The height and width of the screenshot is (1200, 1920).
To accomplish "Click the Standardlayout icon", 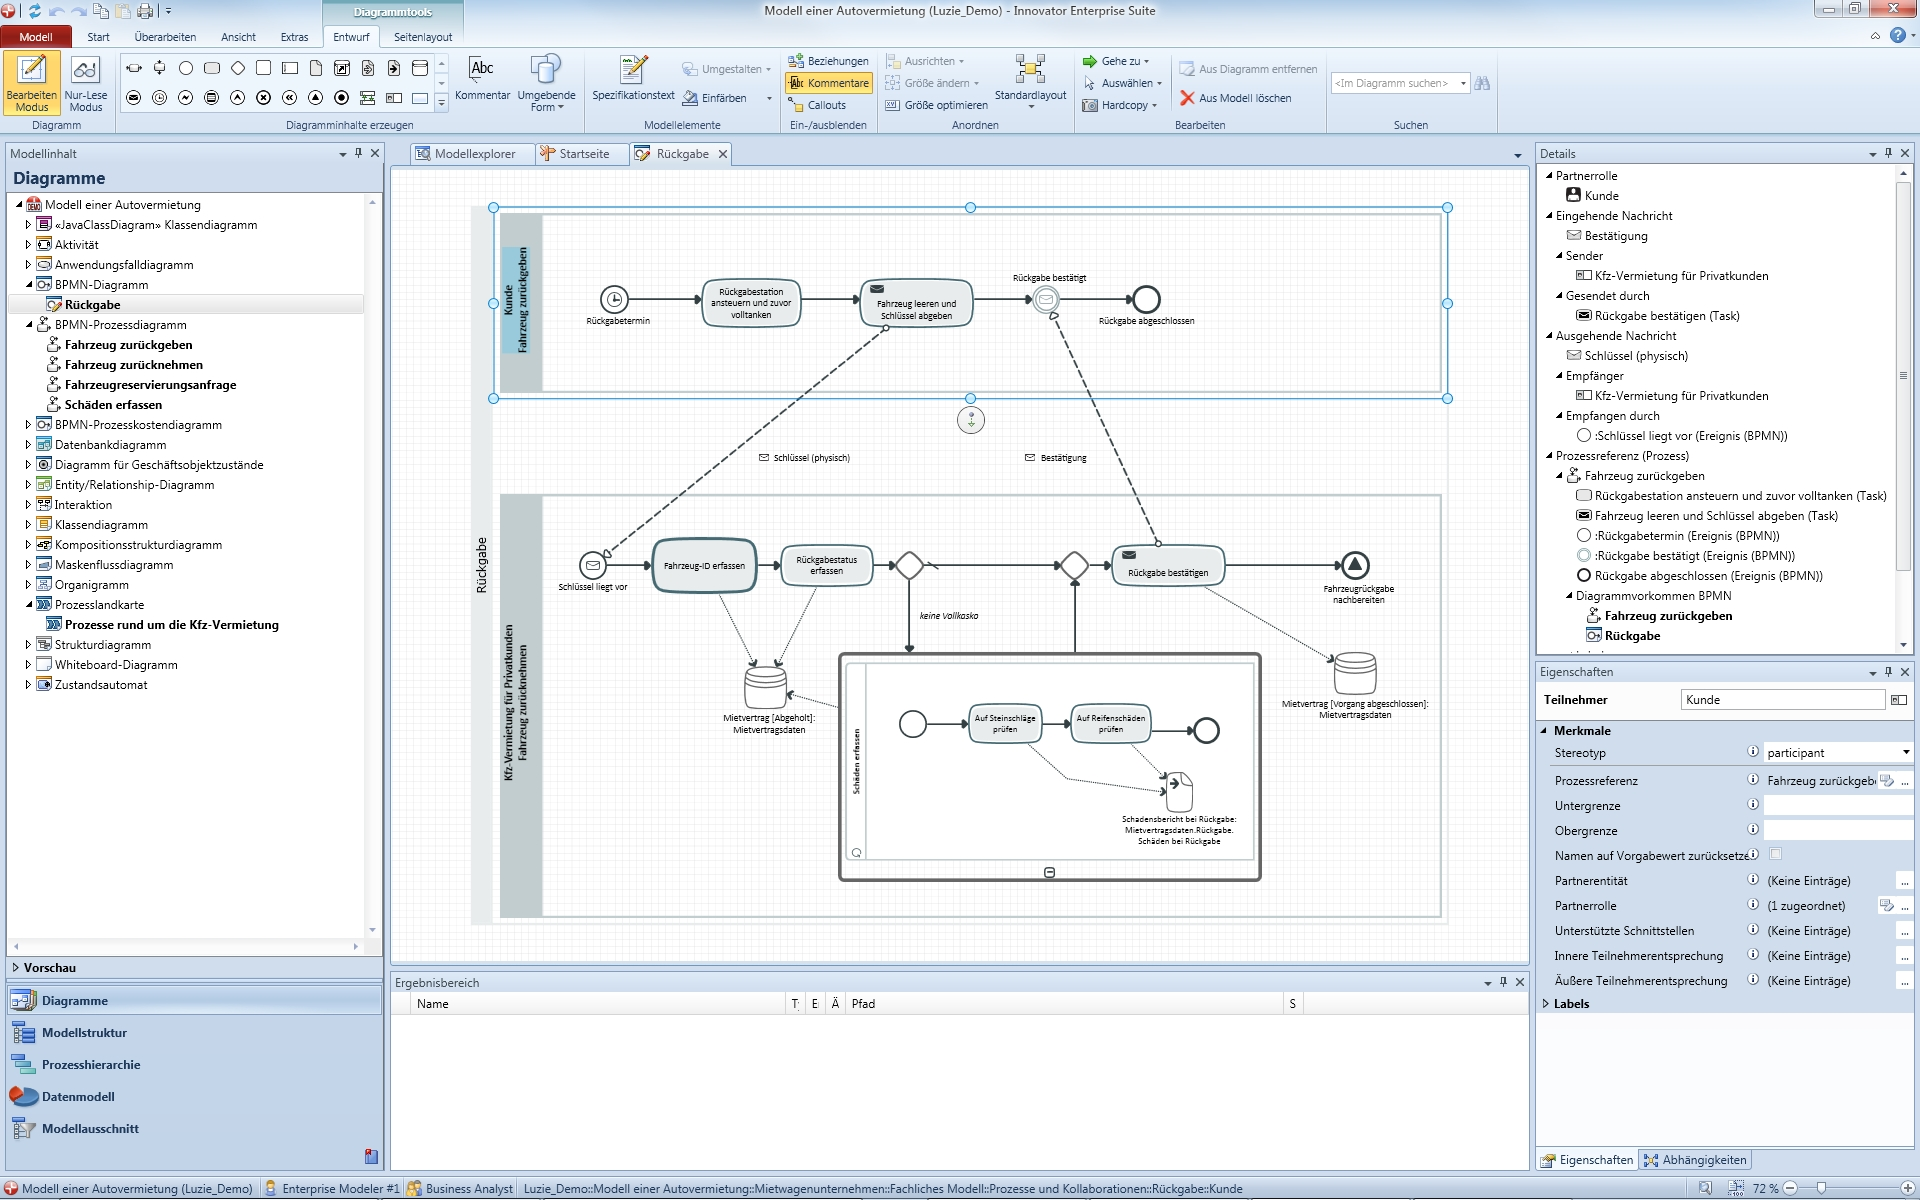I will (x=1030, y=70).
